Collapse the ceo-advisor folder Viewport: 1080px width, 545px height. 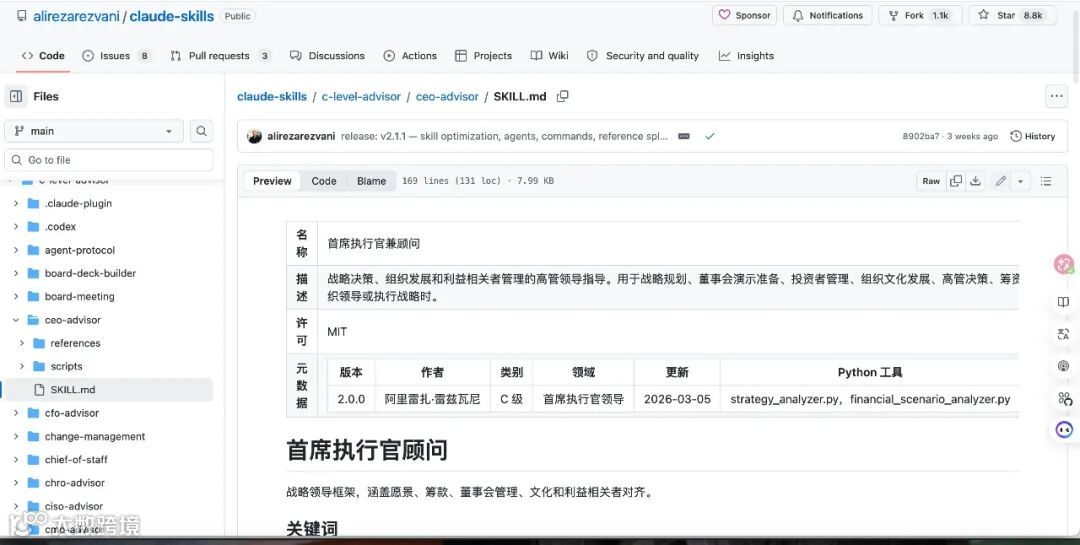pos(16,320)
